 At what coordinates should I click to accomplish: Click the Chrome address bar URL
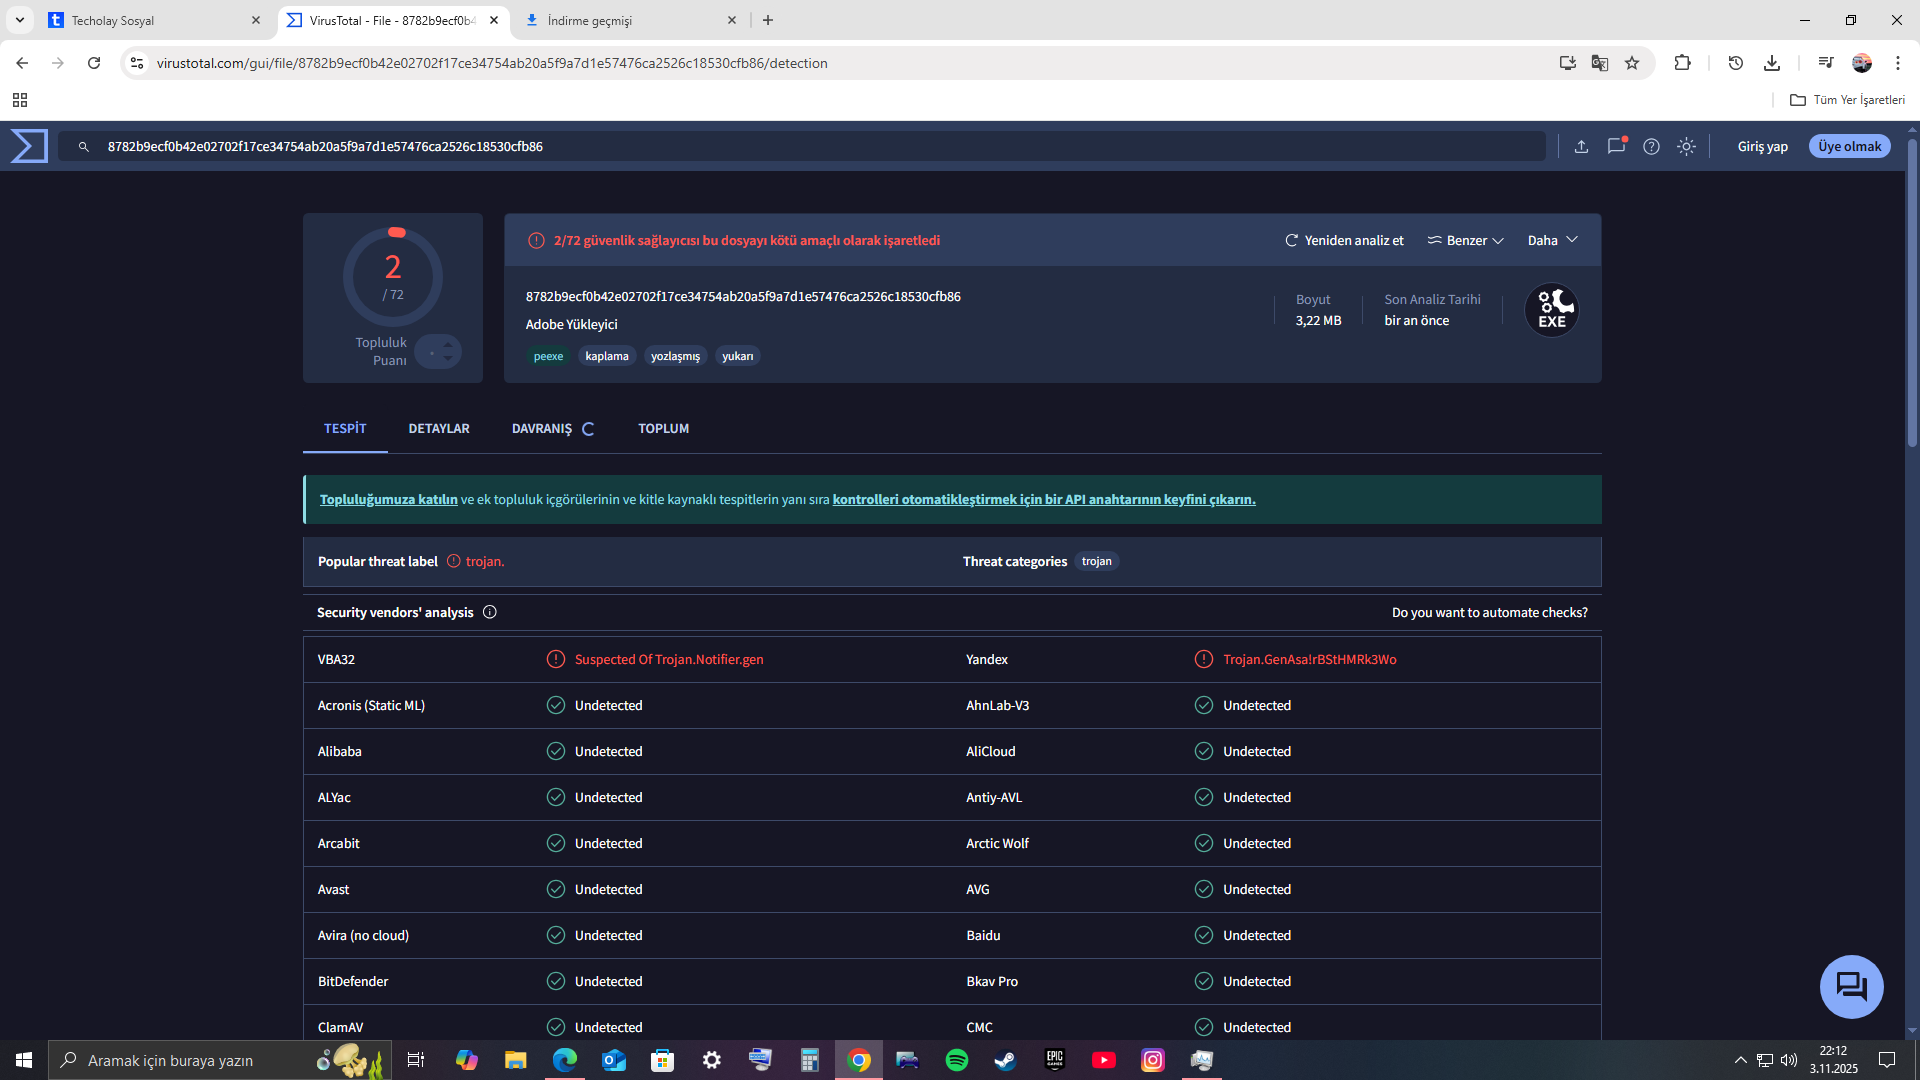[492, 63]
